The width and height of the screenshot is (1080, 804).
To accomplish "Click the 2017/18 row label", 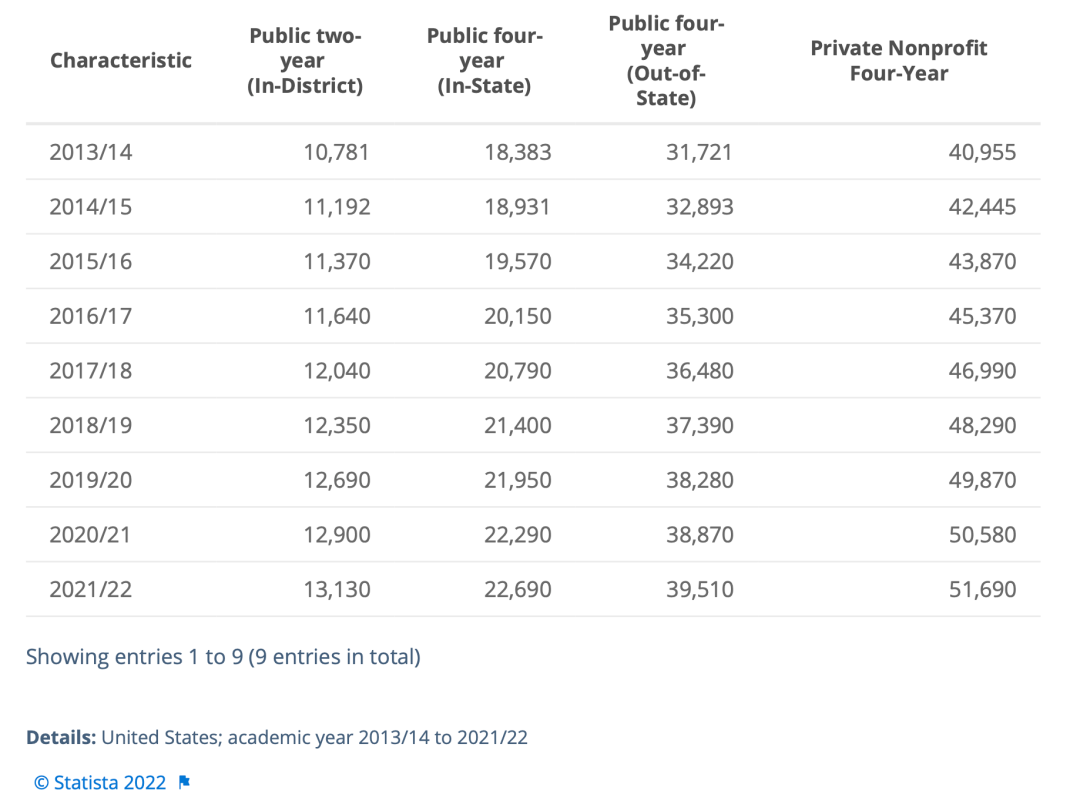I will [90, 371].
